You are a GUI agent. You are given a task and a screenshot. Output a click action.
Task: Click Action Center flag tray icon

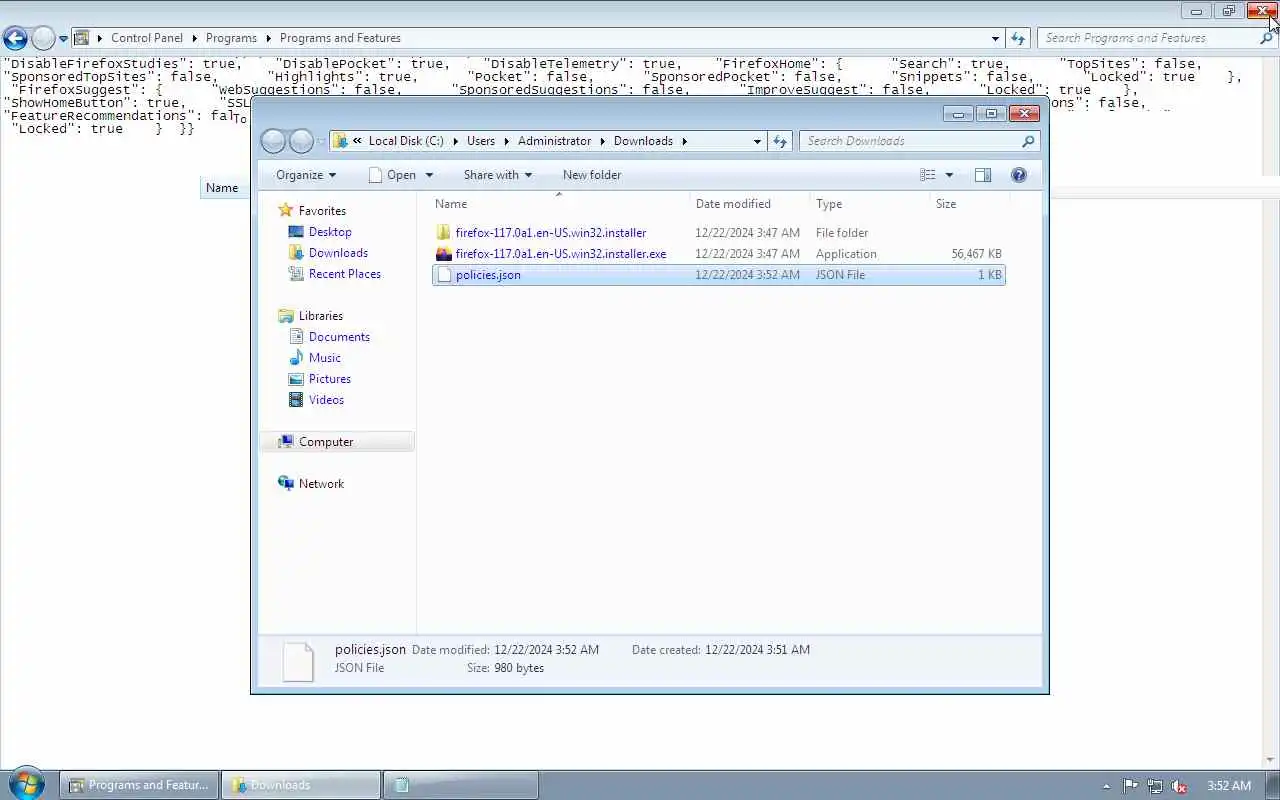pos(1131,786)
